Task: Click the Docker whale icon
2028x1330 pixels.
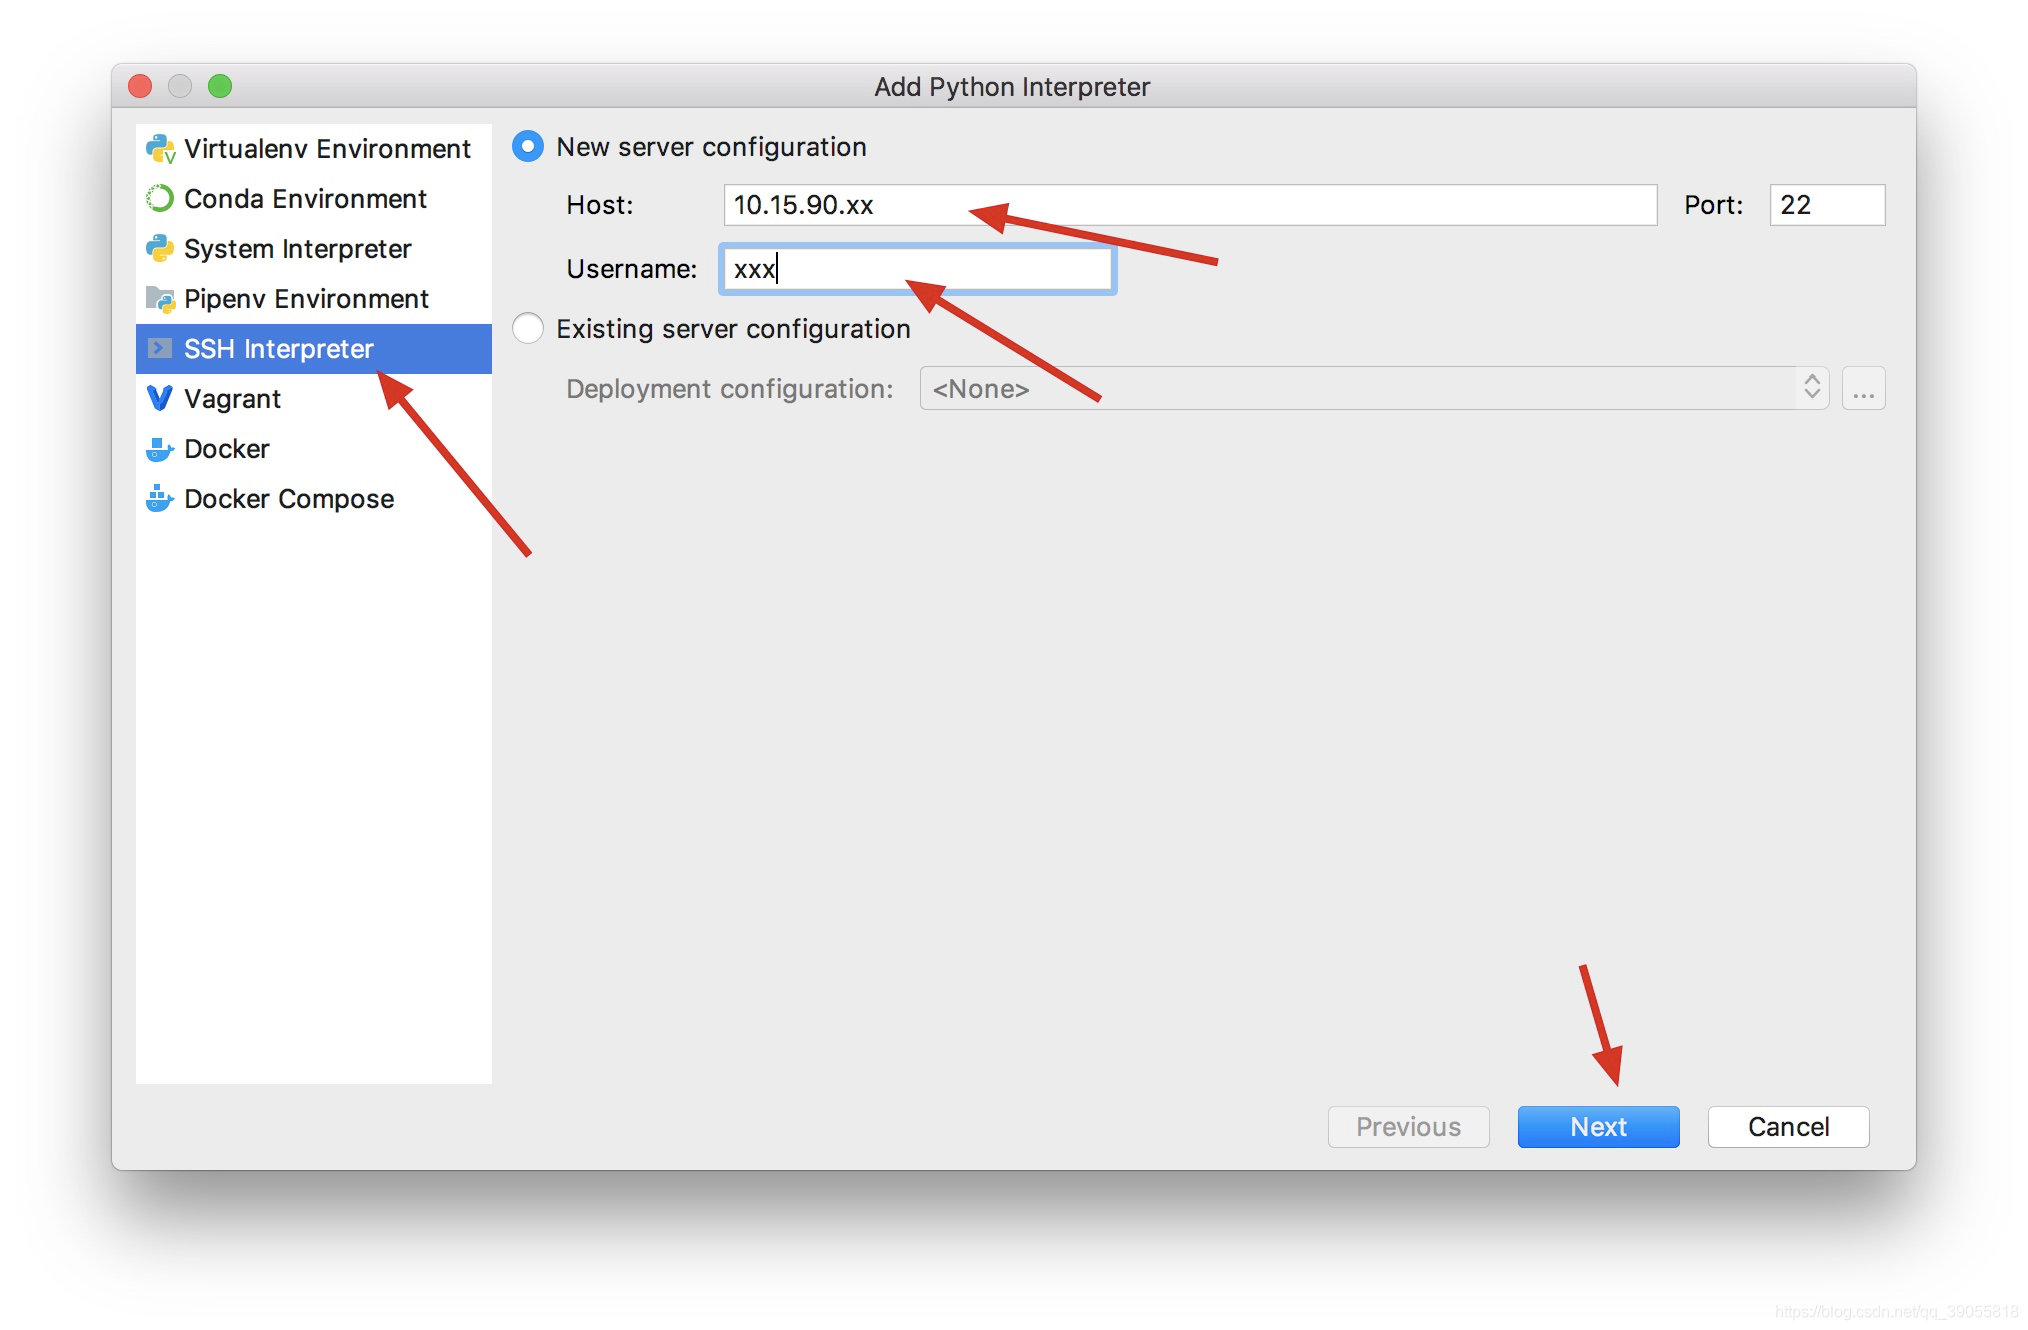Action: 160,449
